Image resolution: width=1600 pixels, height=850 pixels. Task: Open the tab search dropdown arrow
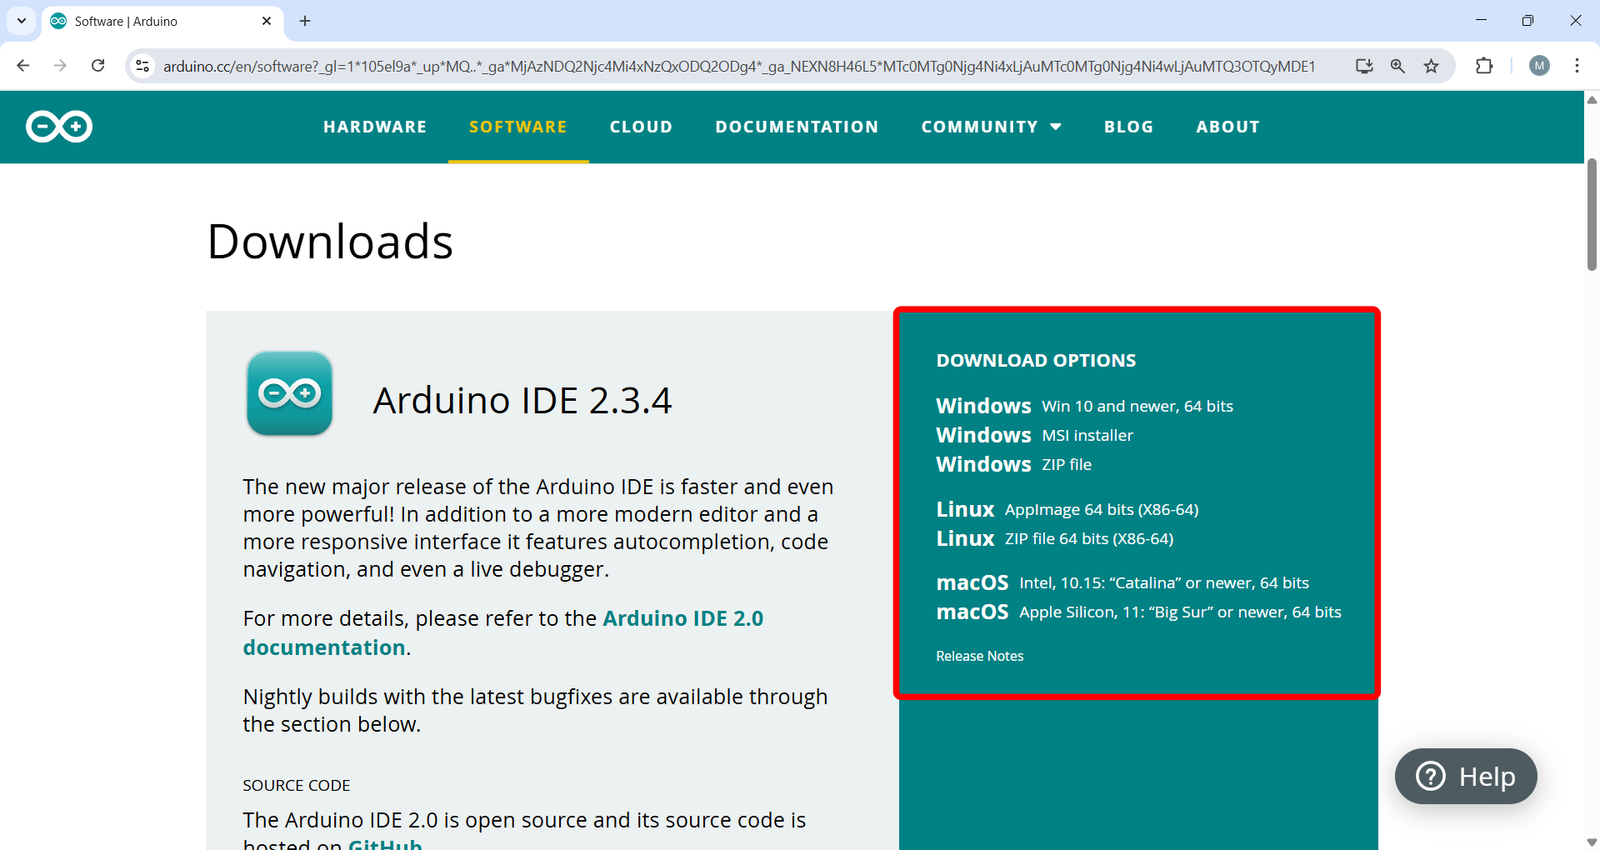point(21,21)
